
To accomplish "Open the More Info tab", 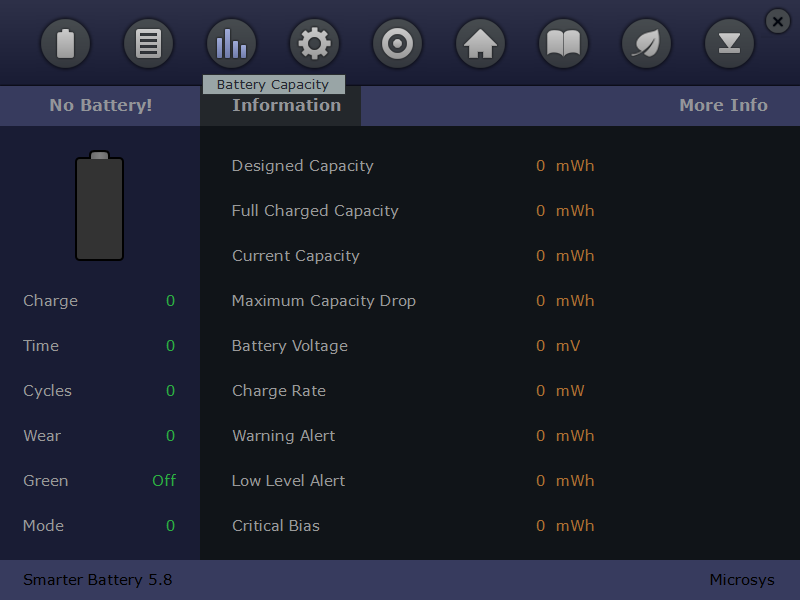I will 723,106.
